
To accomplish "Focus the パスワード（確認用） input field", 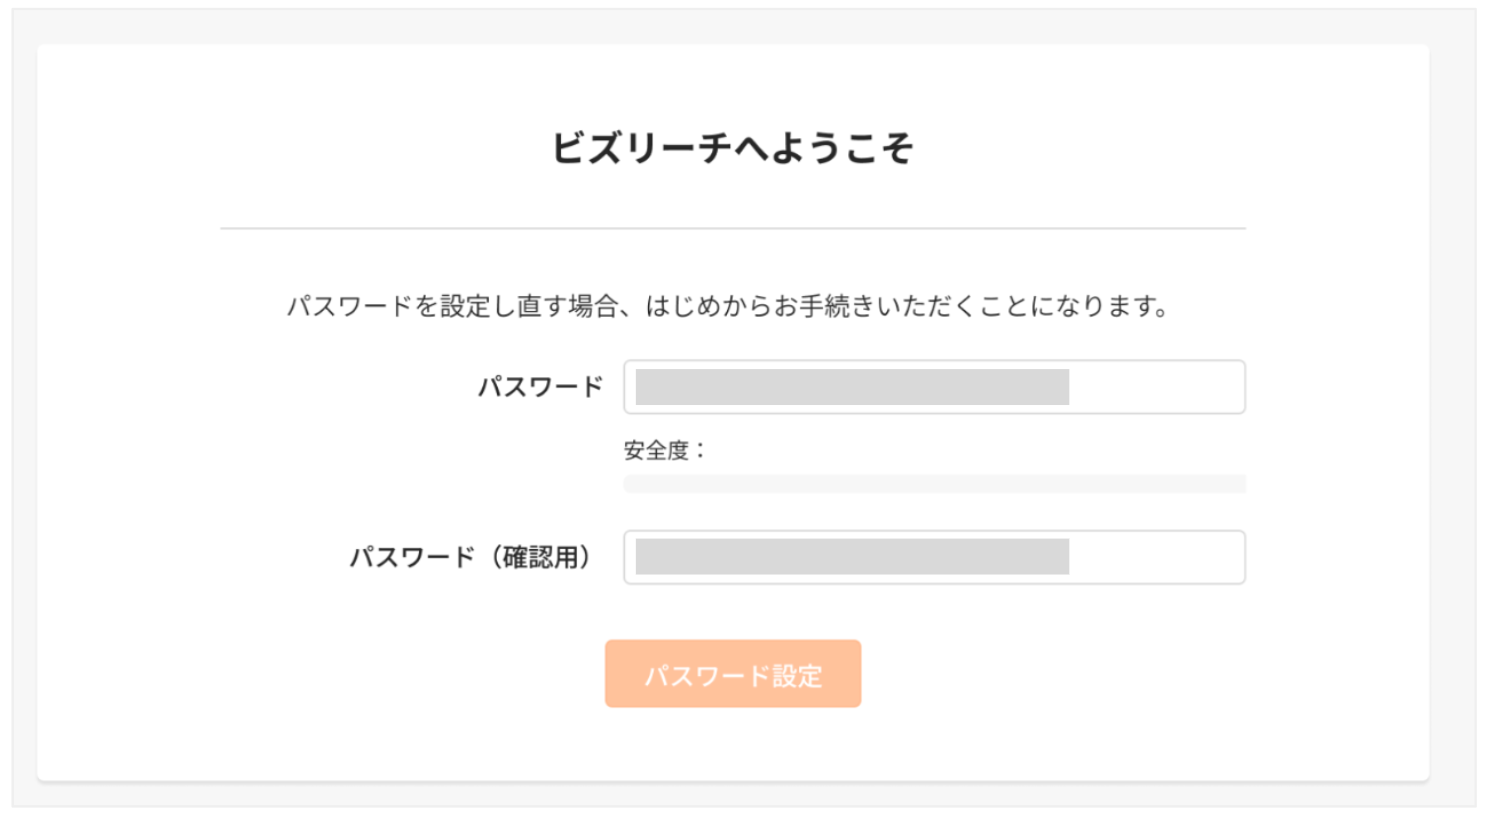I will [934, 557].
